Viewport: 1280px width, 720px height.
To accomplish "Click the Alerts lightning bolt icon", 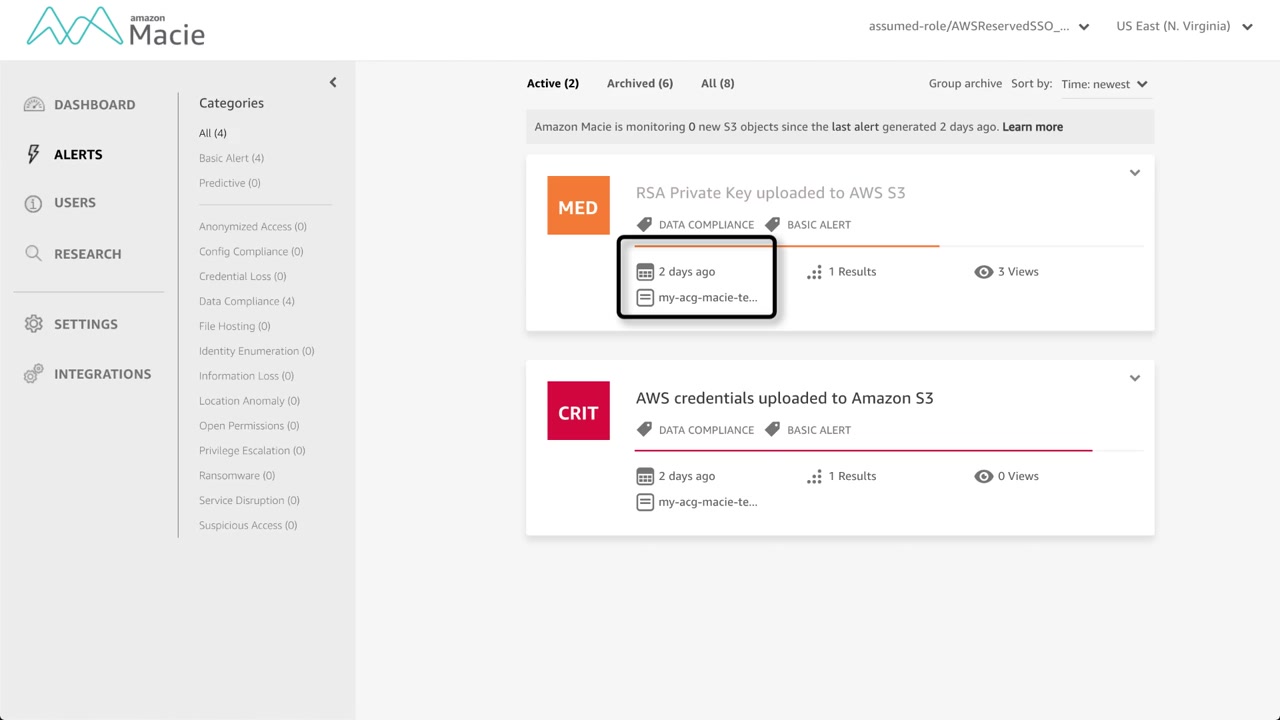I will [x=34, y=154].
